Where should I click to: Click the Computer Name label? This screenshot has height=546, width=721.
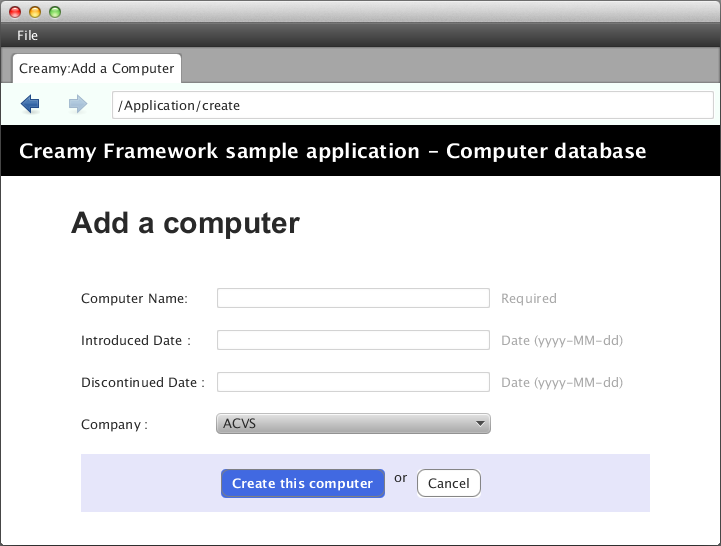coord(134,298)
